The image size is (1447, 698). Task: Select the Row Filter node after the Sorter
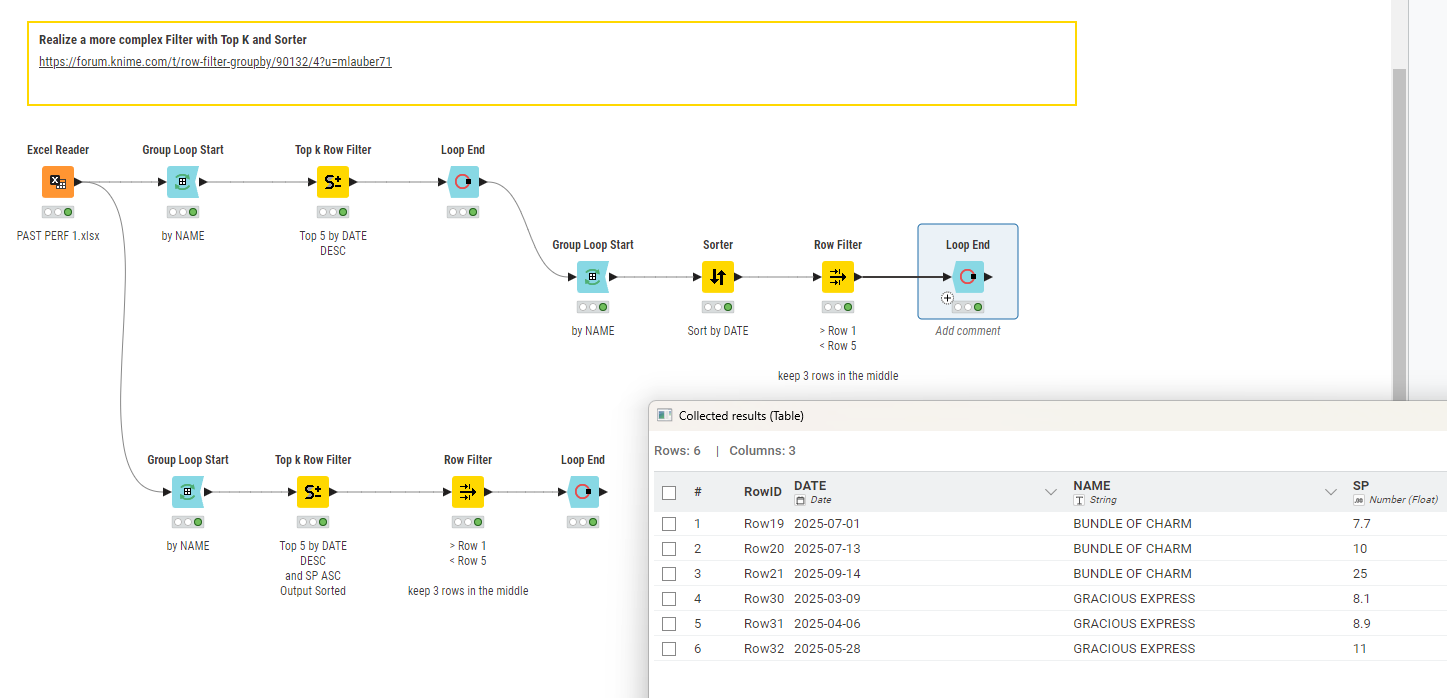tap(837, 277)
